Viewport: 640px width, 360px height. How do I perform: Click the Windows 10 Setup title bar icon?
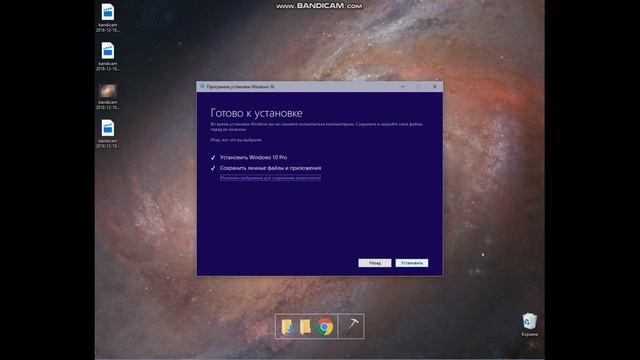[x=202, y=87]
